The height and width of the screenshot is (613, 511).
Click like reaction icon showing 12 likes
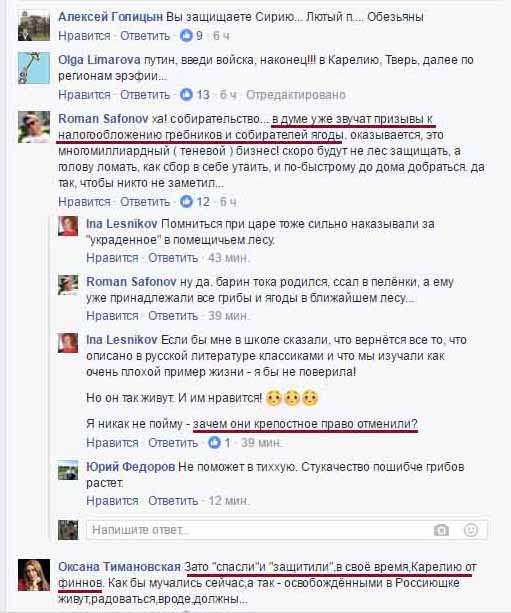pos(186,202)
